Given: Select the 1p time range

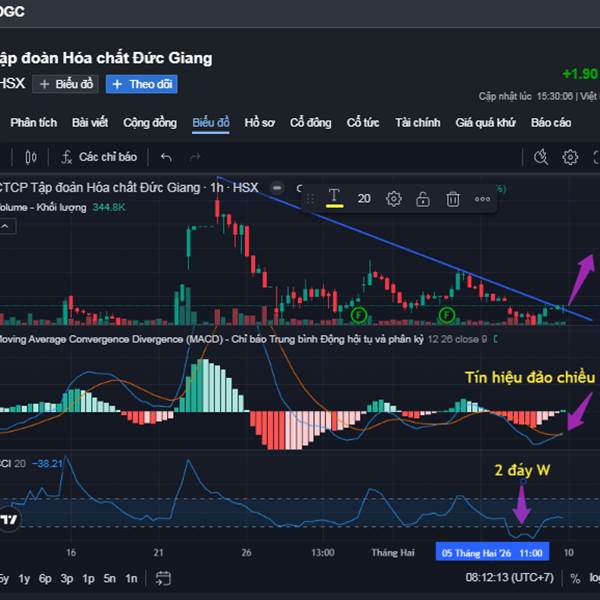Looking at the screenshot, I should pyautogui.click(x=88, y=578).
